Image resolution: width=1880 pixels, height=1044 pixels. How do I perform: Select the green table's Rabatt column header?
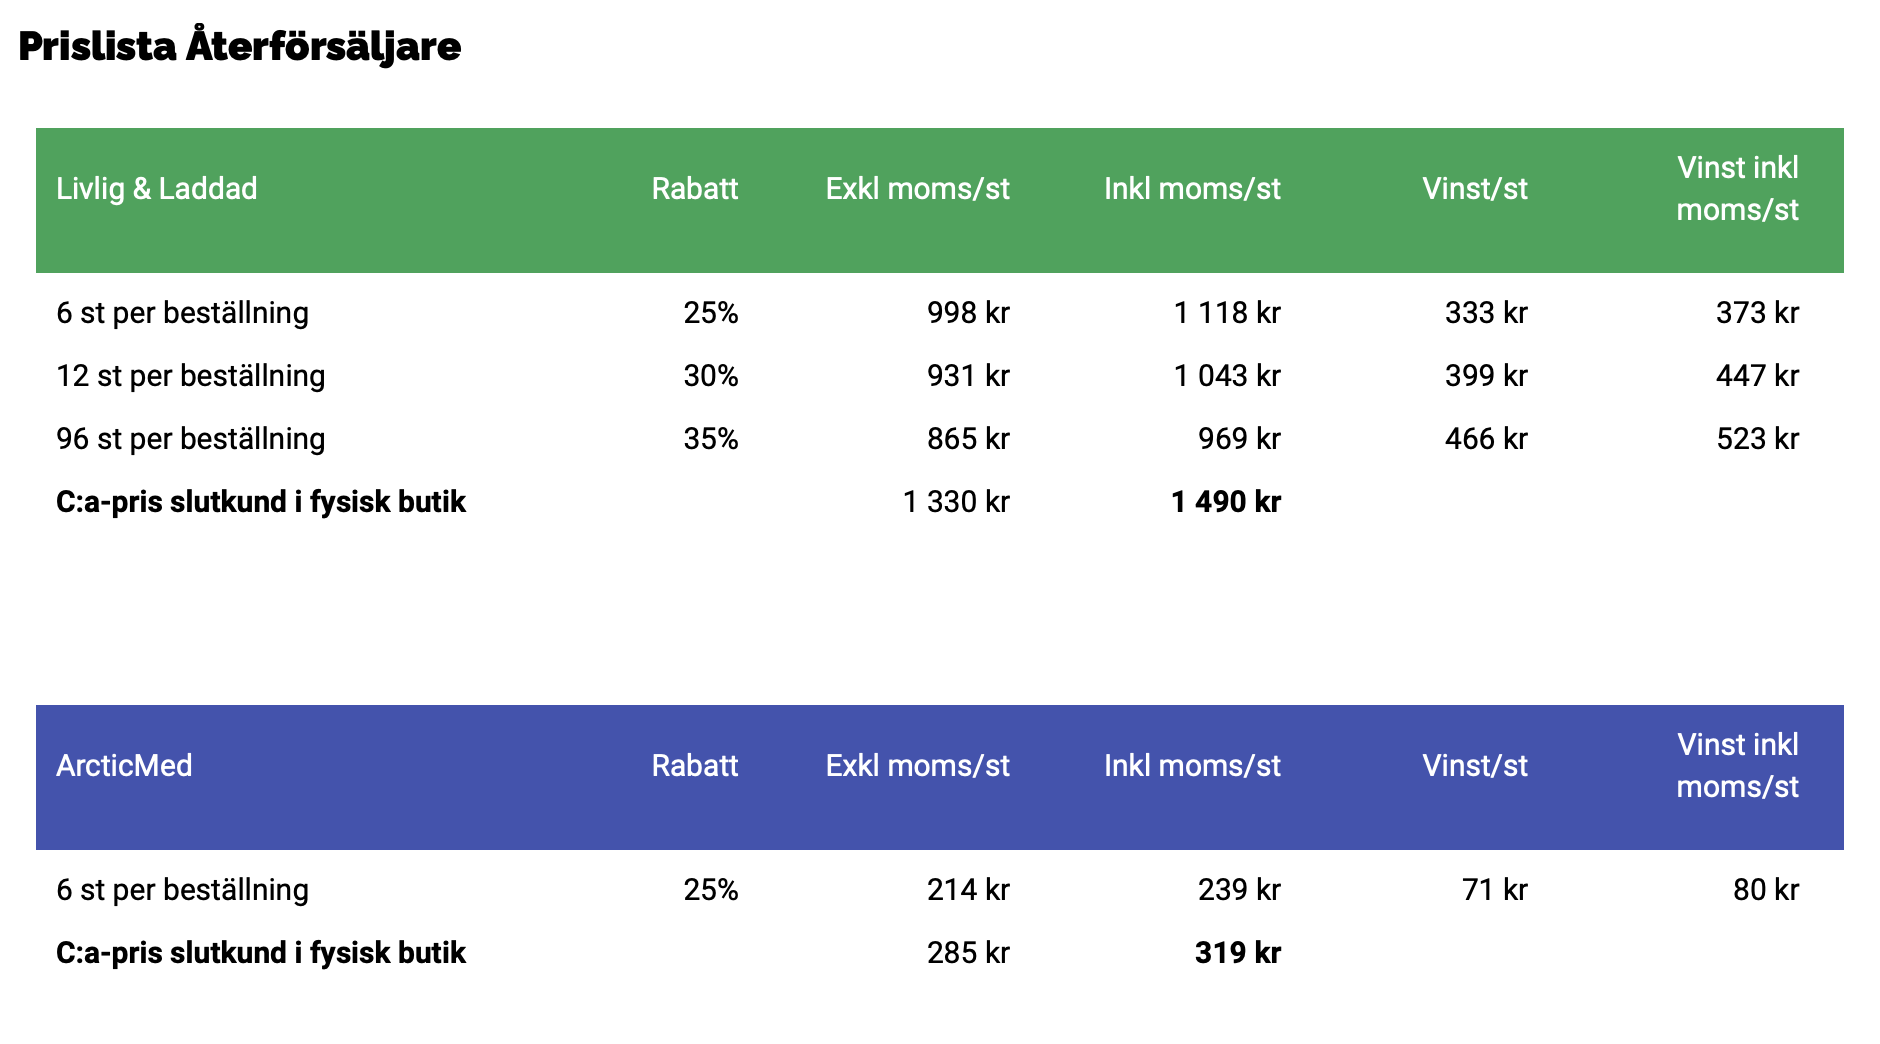coord(695,188)
